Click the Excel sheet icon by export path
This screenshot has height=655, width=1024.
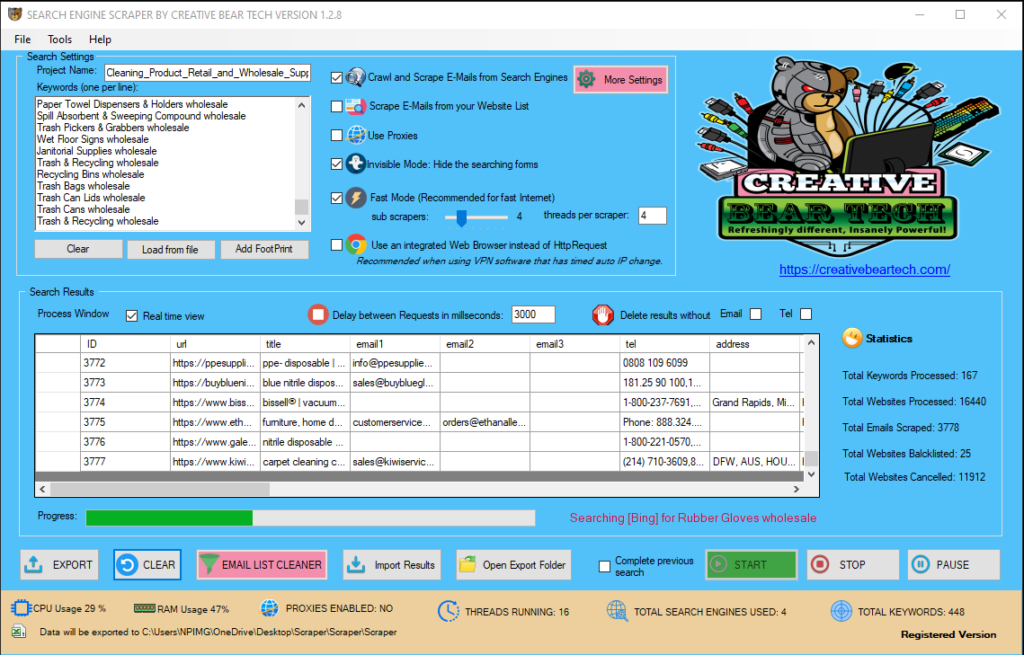[20, 631]
